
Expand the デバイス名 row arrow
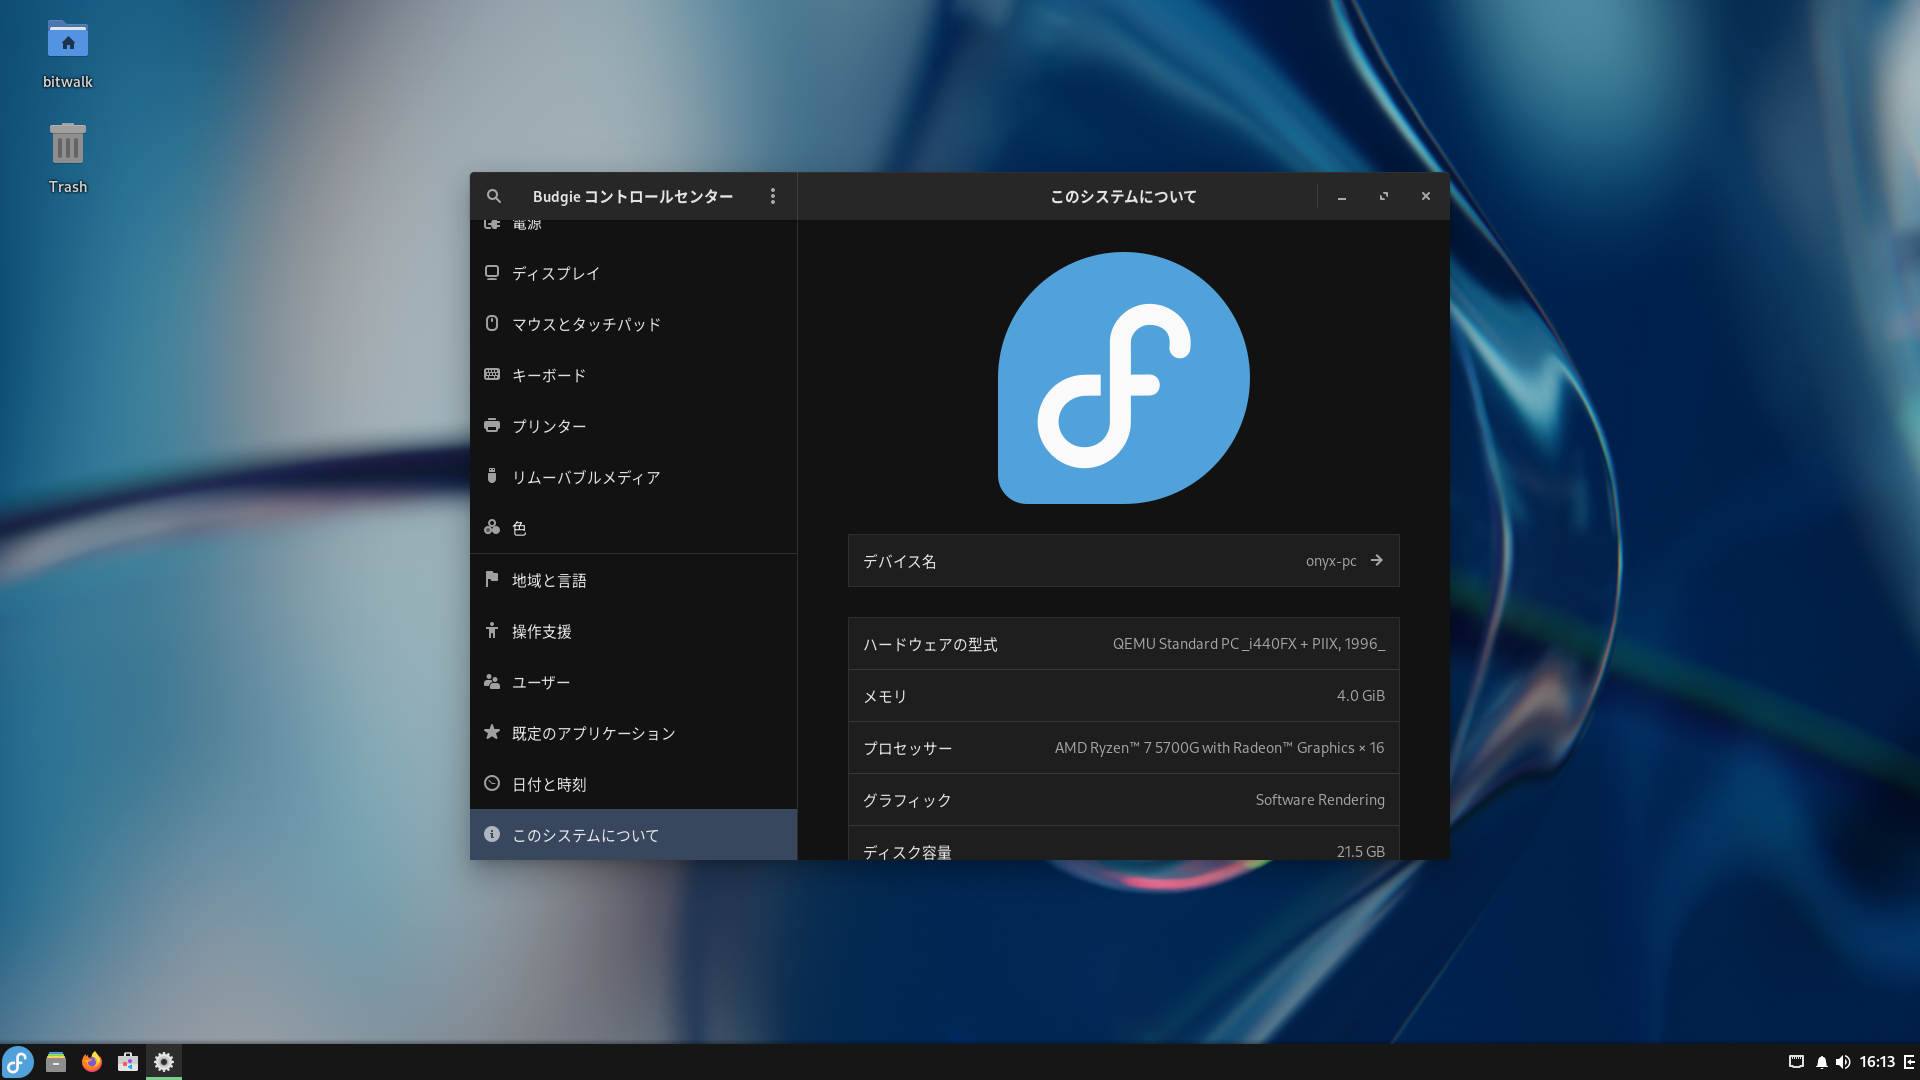point(1376,561)
